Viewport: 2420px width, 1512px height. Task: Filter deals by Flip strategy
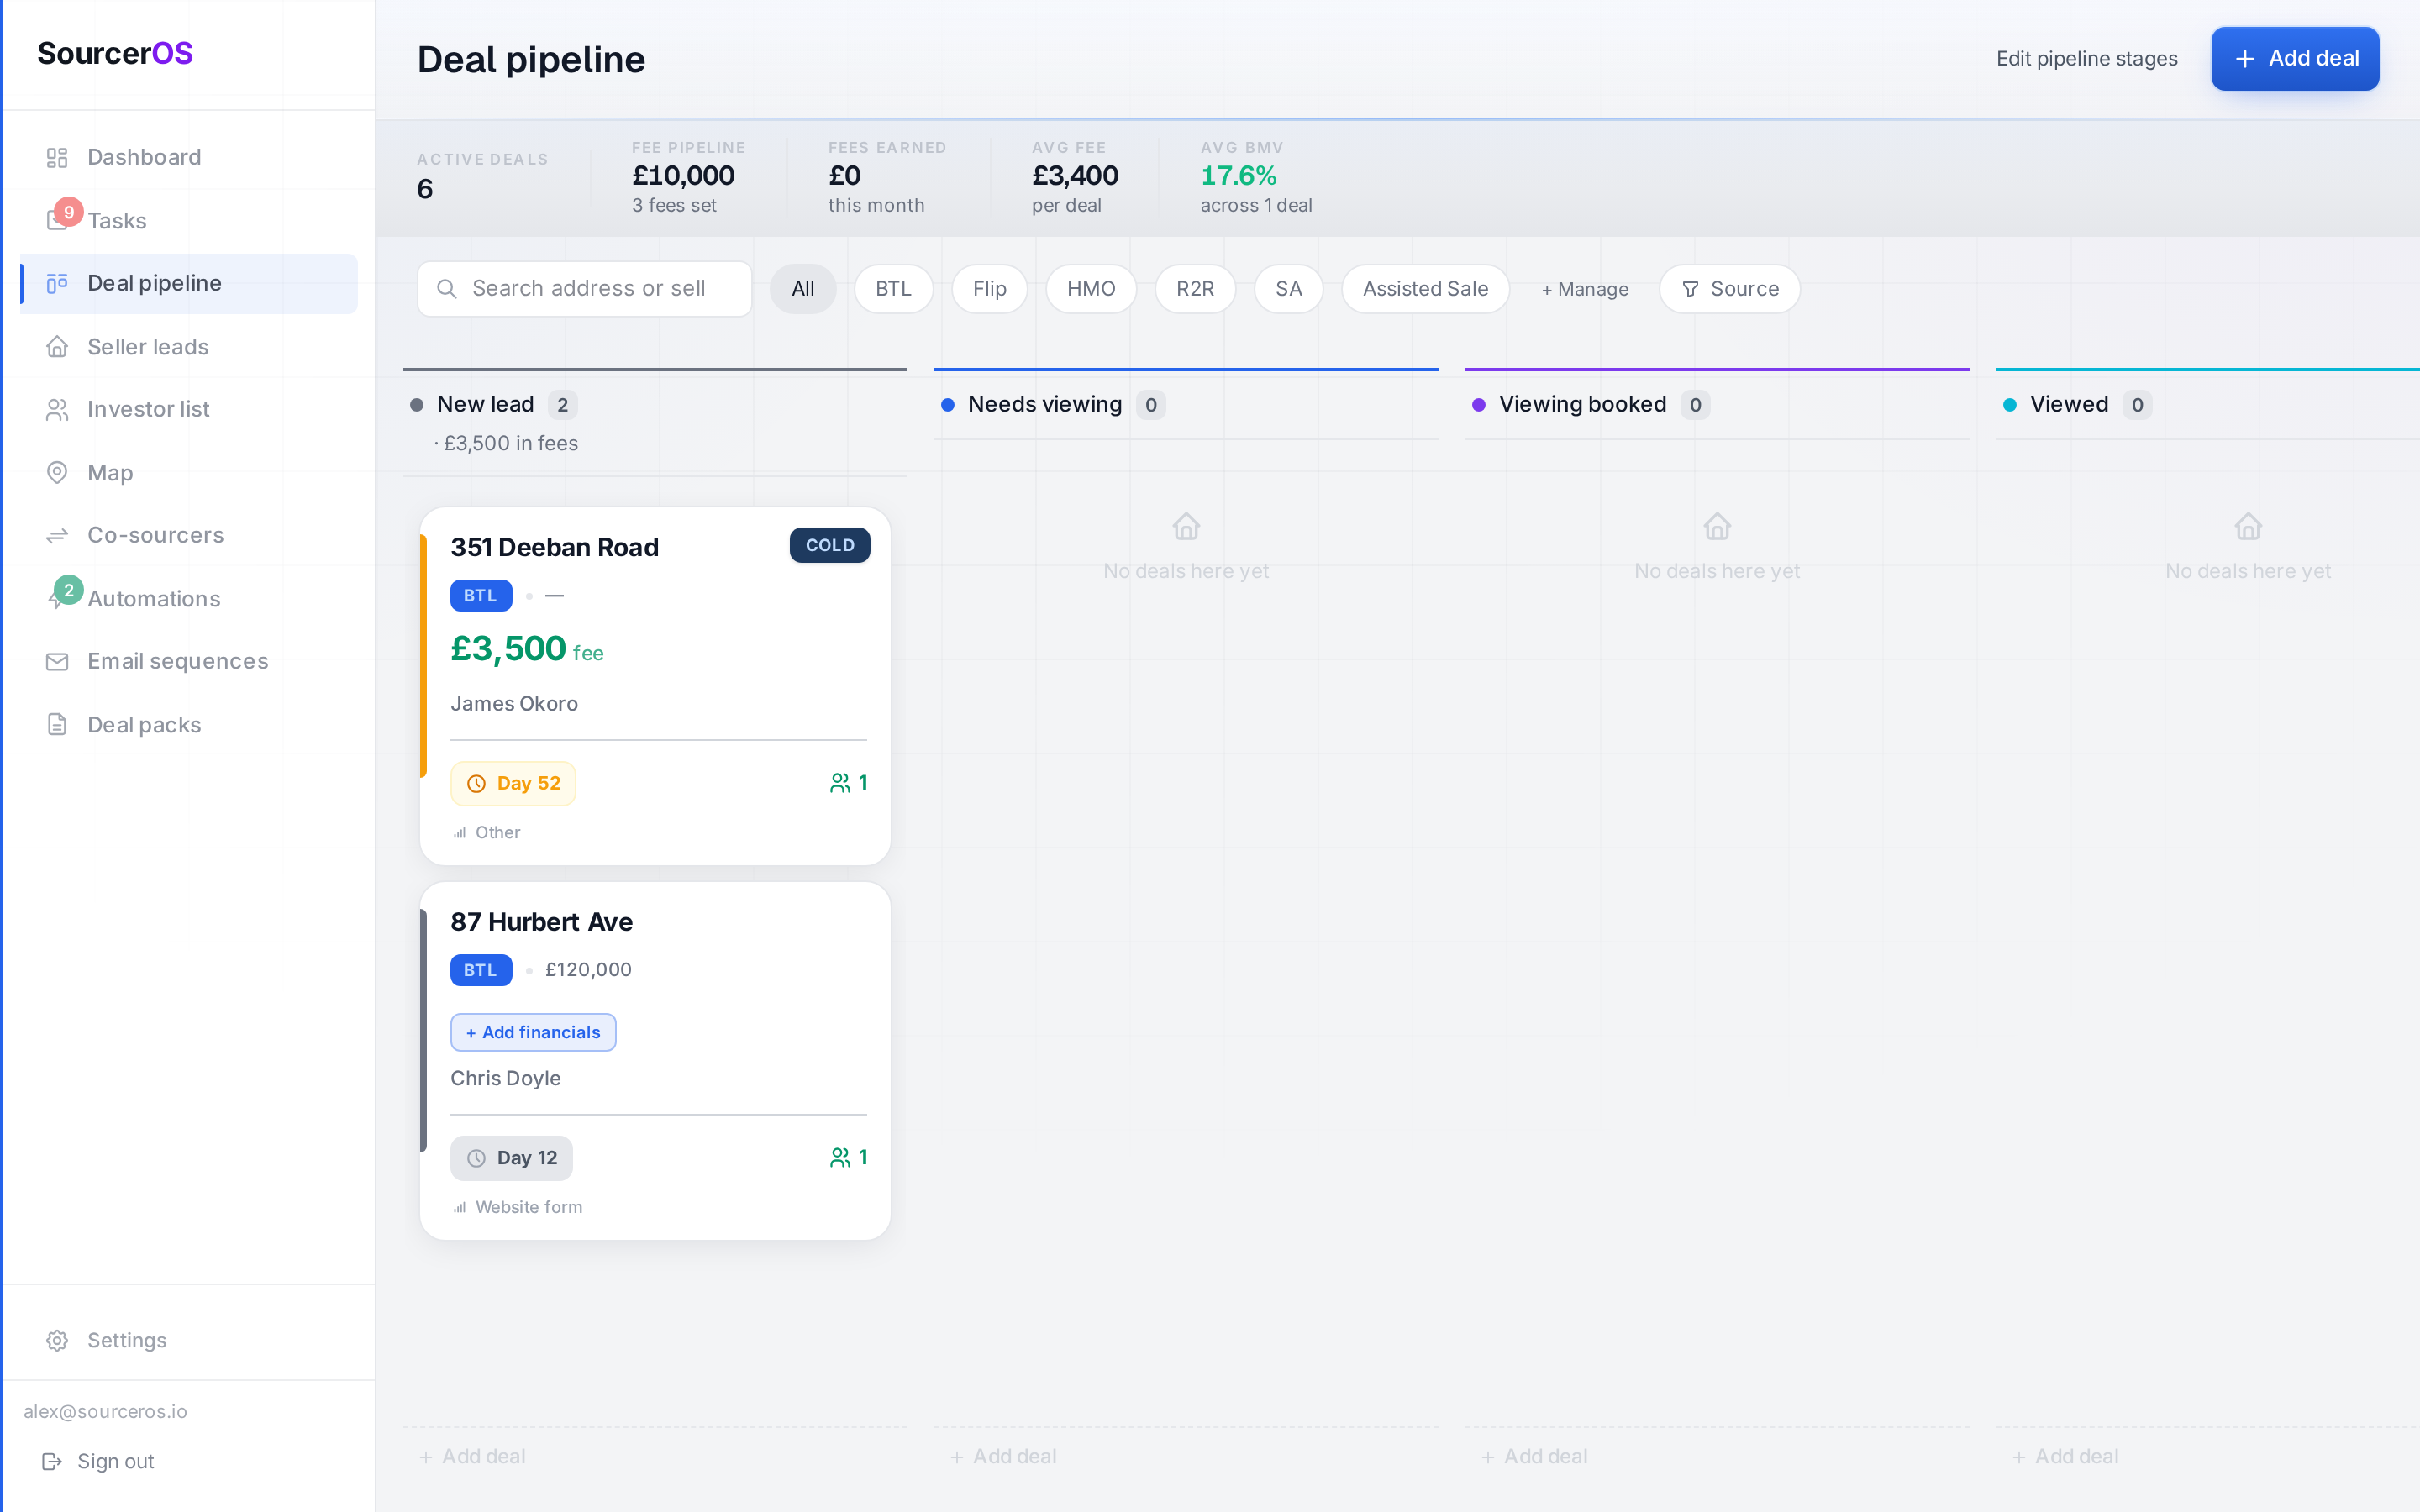[x=989, y=289]
